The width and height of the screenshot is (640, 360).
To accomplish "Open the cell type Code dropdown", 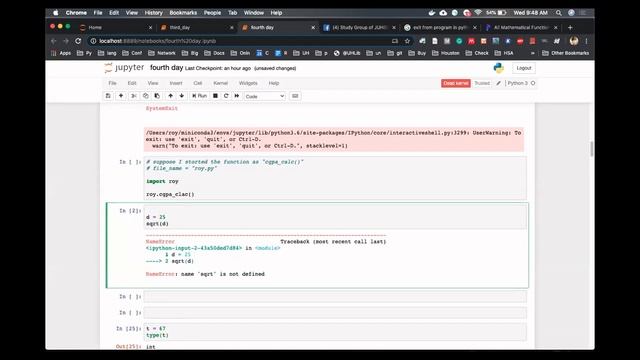I will [264, 96].
